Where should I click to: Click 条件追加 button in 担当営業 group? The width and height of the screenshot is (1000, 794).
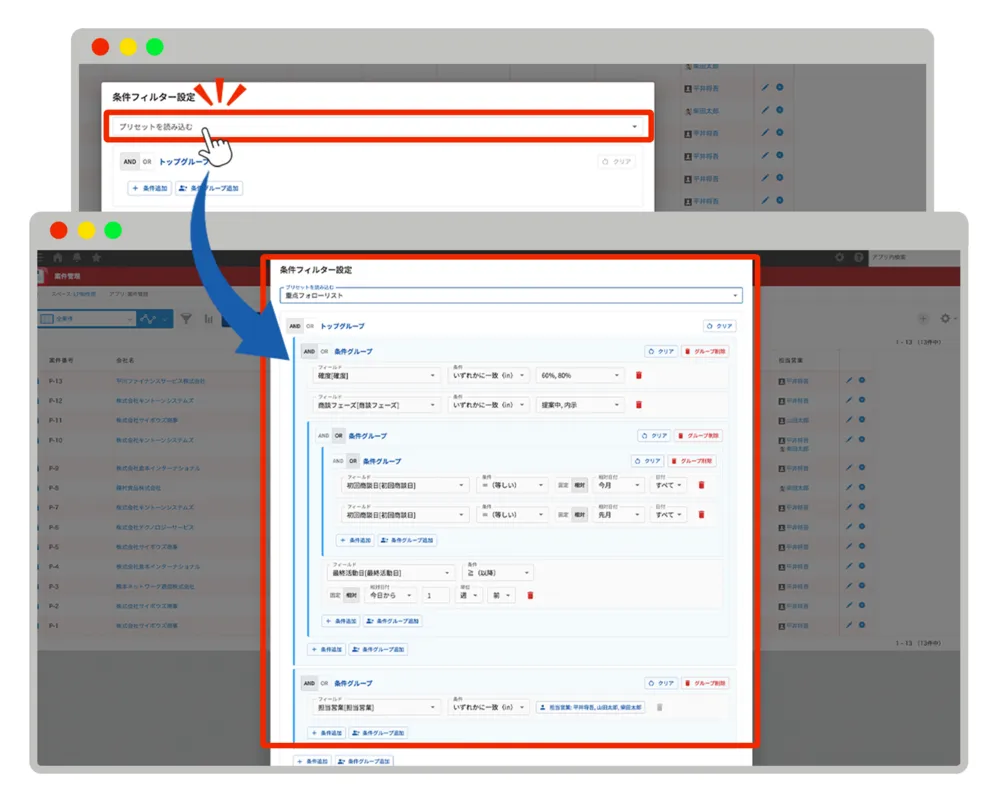point(330,733)
